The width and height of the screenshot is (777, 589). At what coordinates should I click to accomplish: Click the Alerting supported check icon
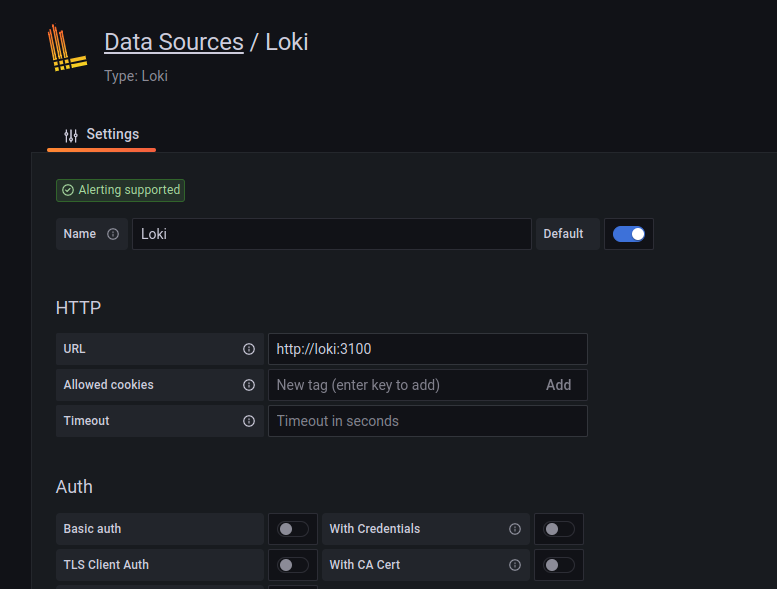[x=68, y=190]
